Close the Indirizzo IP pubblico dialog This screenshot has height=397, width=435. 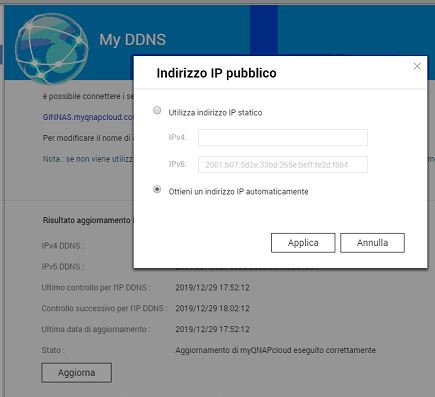point(417,66)
